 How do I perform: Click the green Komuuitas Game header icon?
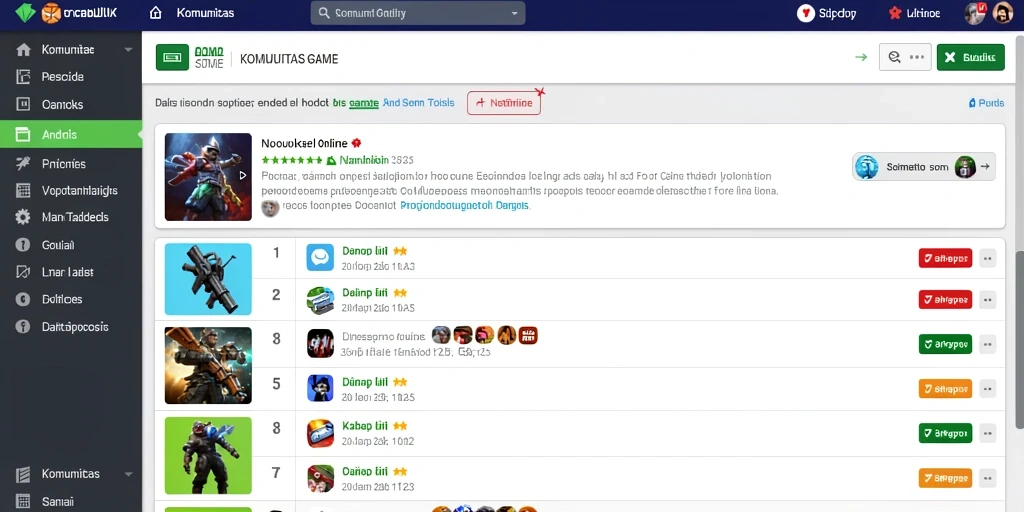coord(172,57)
